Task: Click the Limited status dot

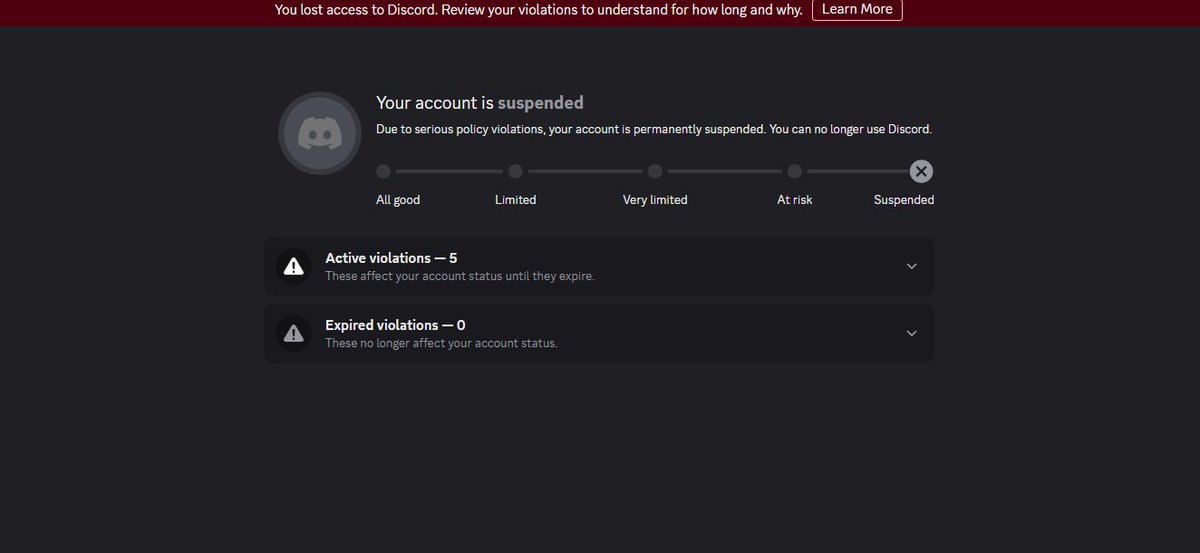Action: 515,171
